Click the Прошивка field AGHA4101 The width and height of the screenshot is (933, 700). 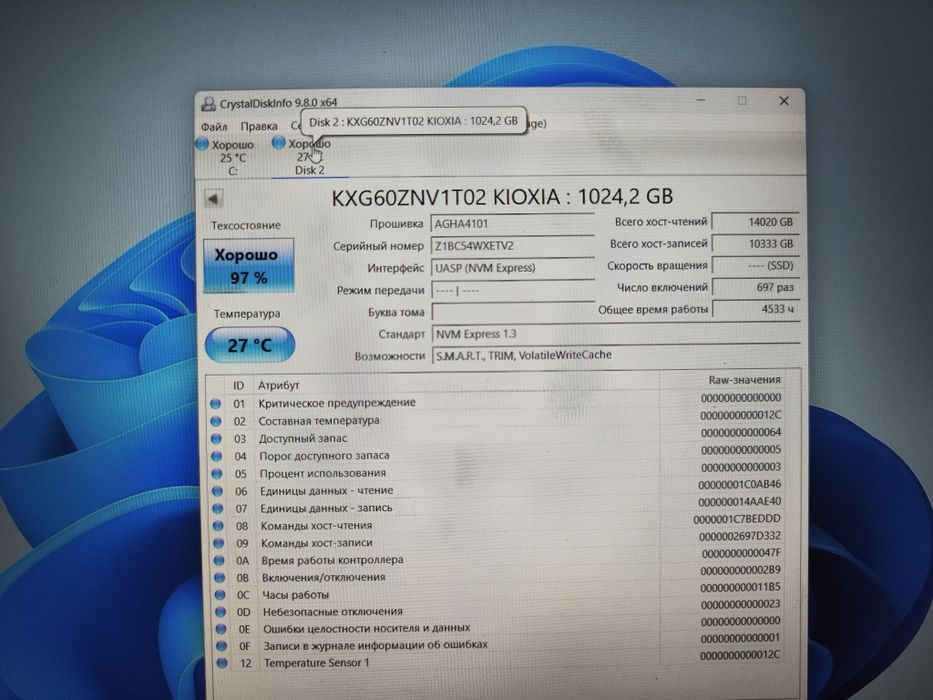tap(512, 224)
